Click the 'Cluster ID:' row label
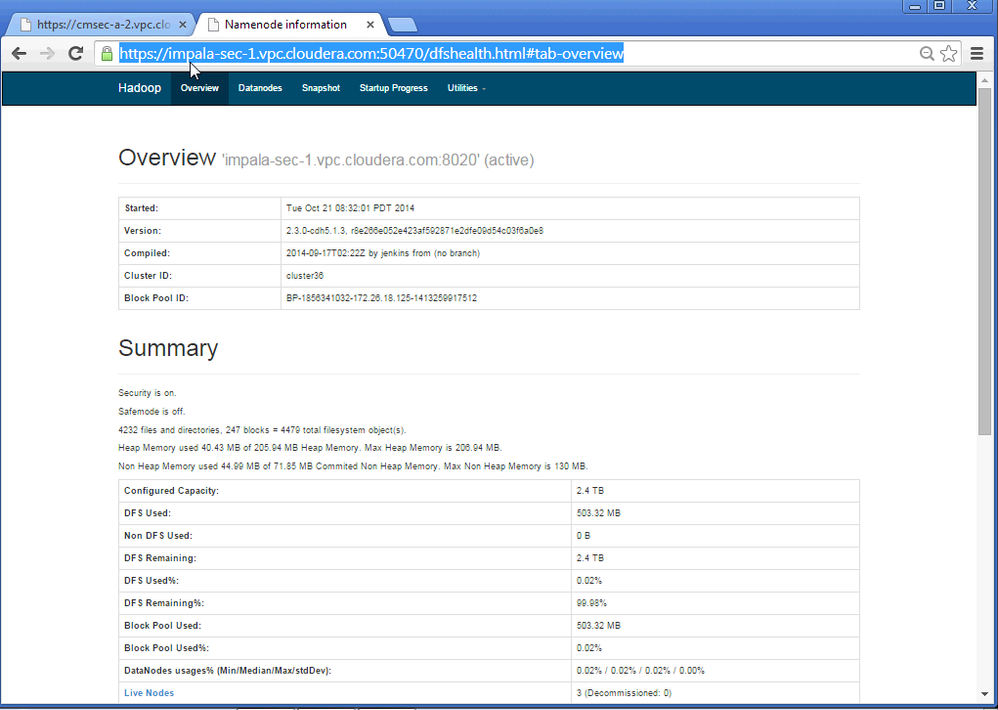Viewport: 998px width, 710px height. (148, 275)
